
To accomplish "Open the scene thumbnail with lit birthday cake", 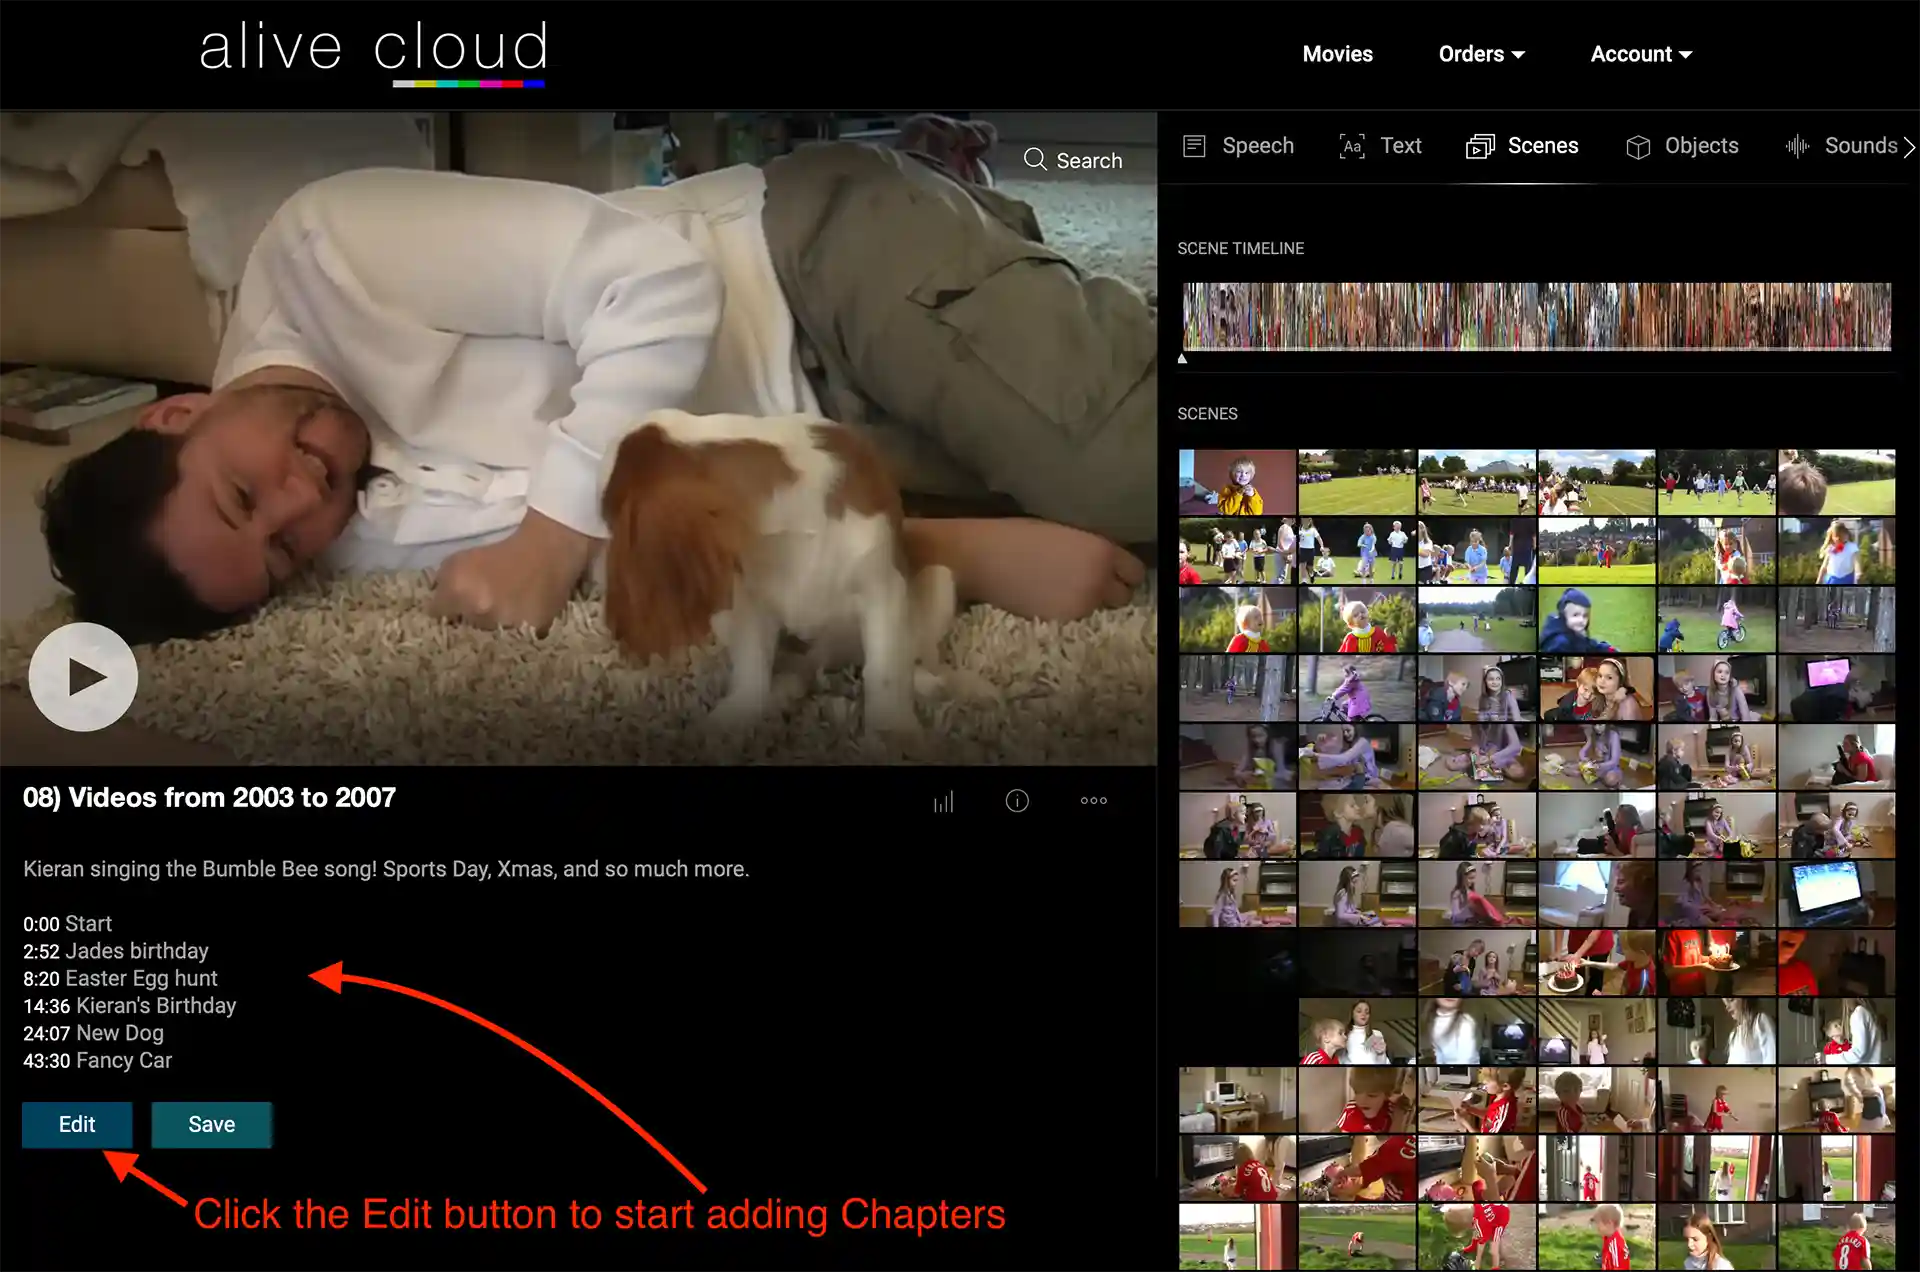I will coord(1716,962).
